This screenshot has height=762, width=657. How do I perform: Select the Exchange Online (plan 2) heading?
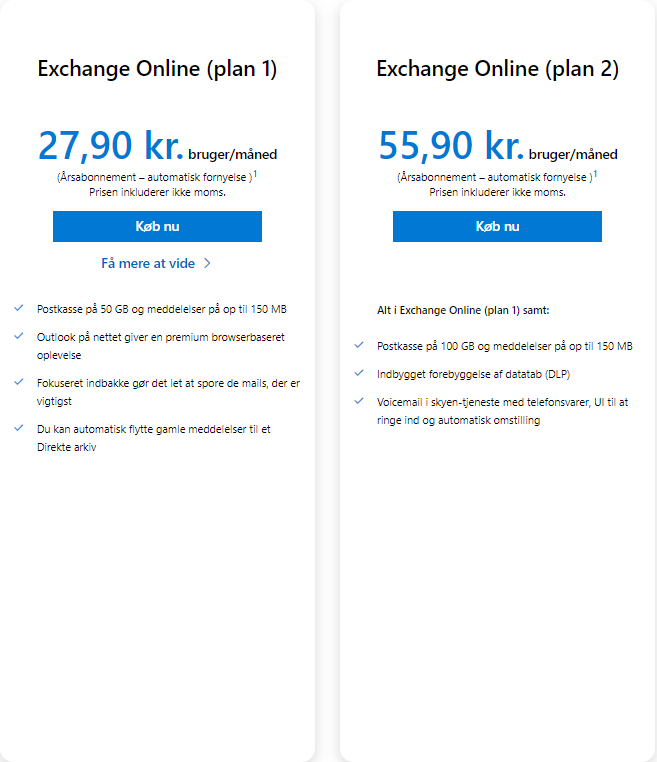(498, 69)
